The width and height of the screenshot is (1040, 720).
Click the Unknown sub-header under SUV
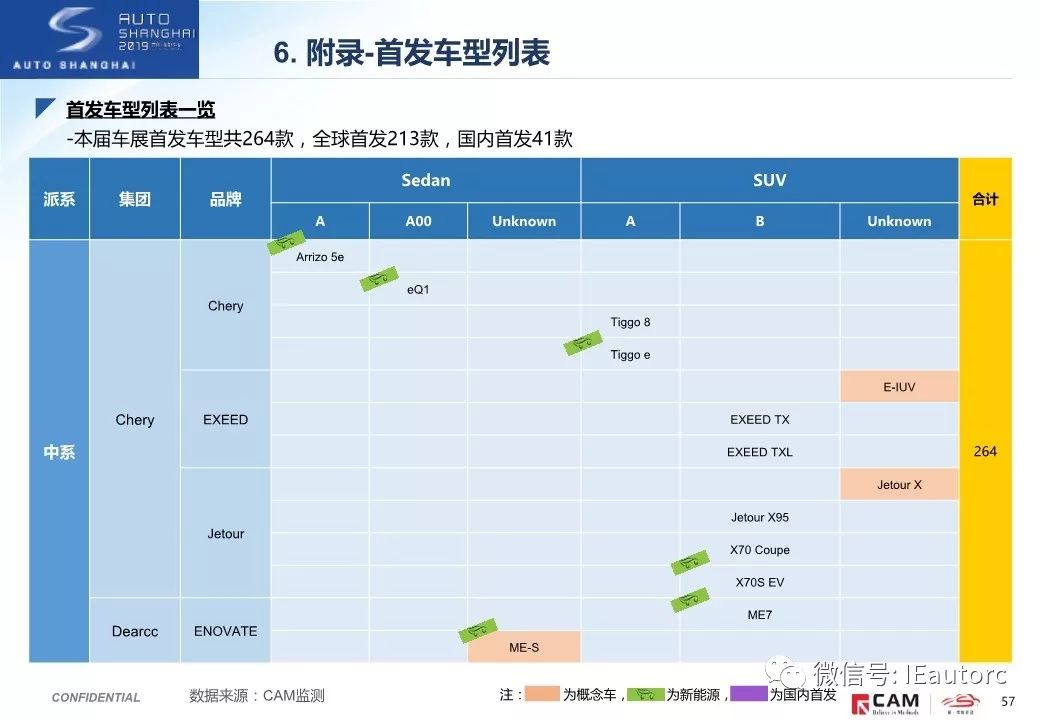click(899, 221)
